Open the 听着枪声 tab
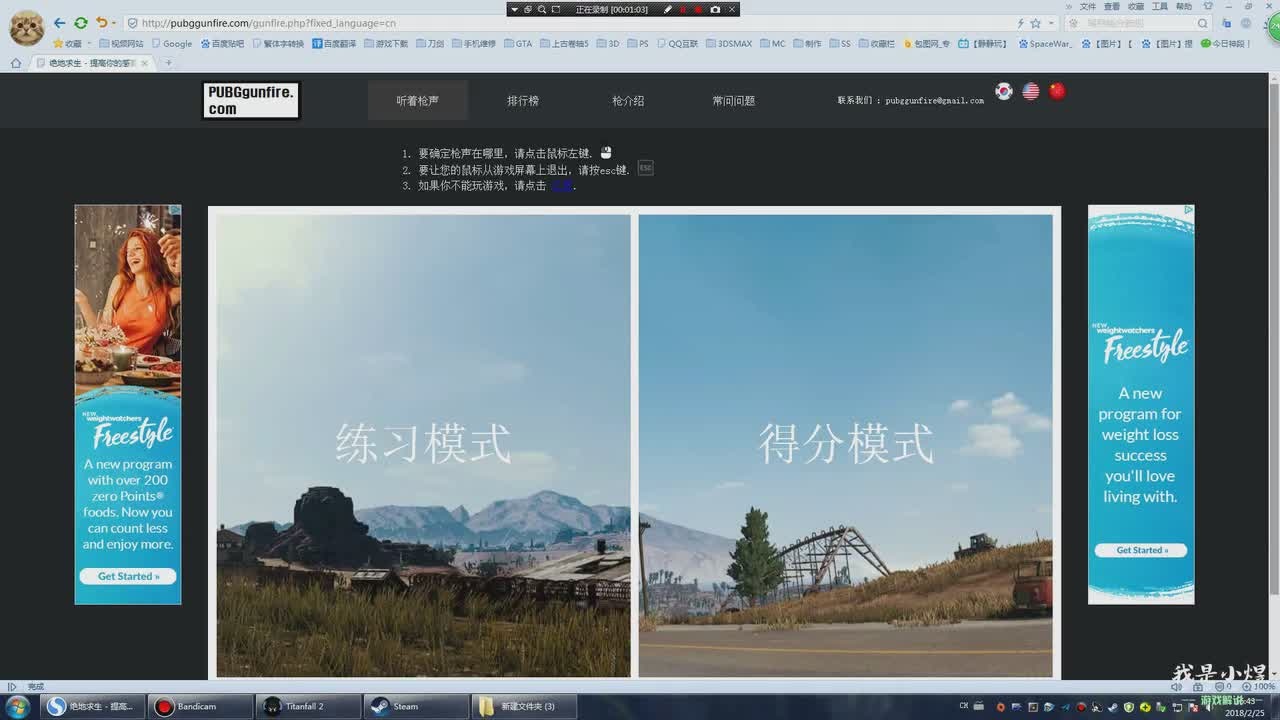This screenshot has height=720, width=1280. tap(417, 101)
